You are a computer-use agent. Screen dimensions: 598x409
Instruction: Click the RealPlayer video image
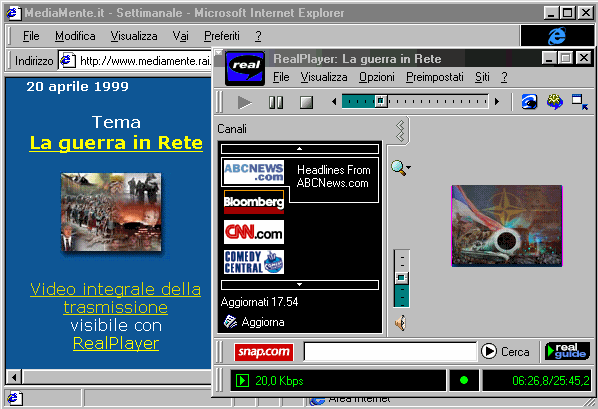point(507,226)
